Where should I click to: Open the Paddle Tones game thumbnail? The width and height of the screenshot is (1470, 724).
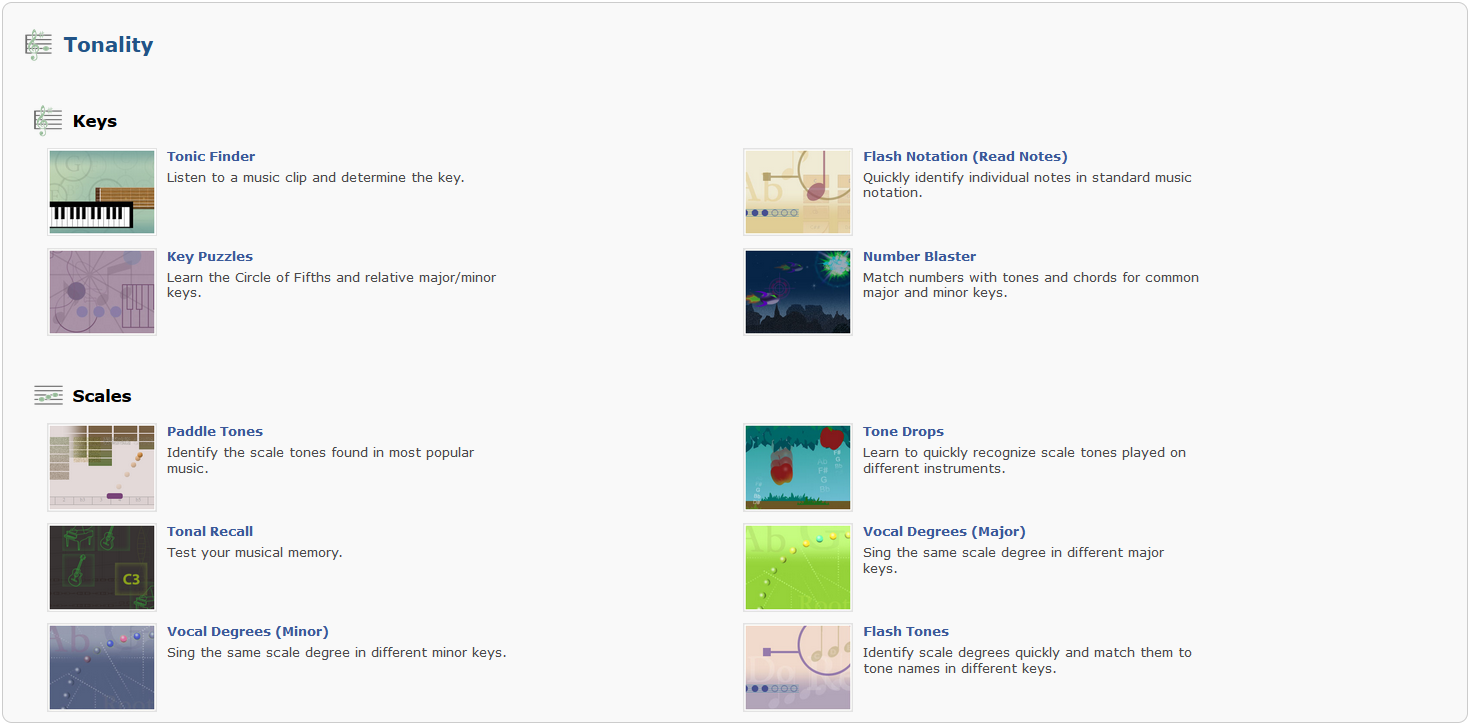pyautogui.click(x=102, y=467)
